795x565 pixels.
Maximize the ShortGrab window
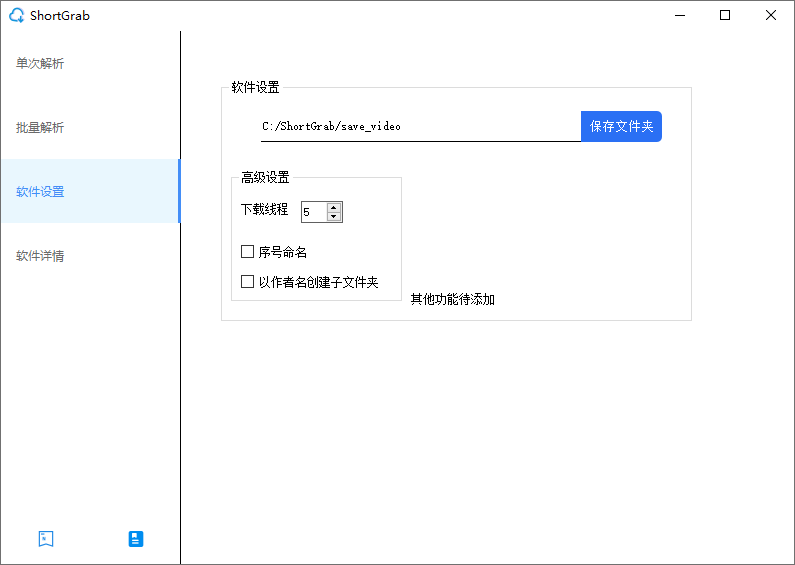725,15
